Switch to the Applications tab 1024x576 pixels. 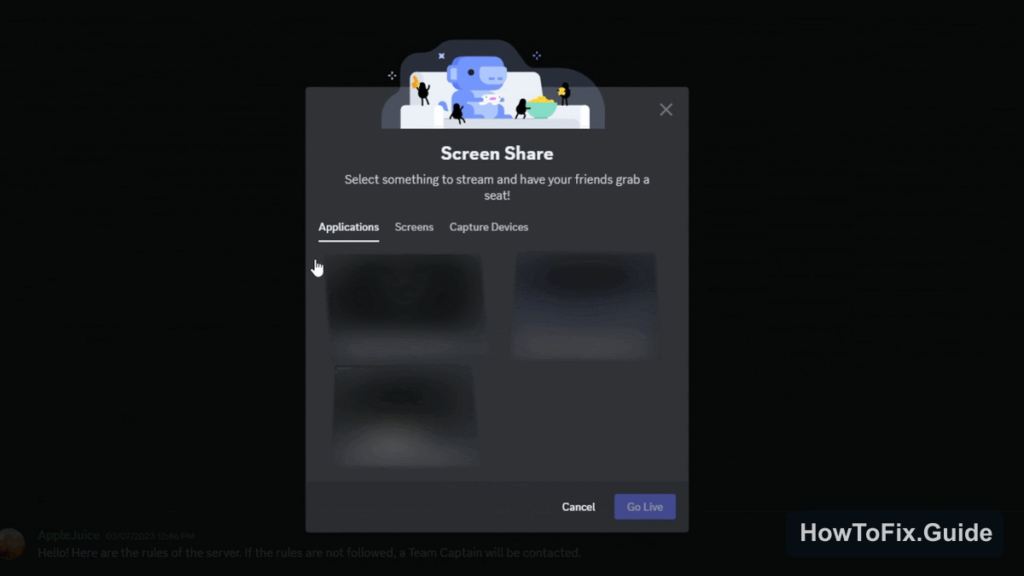(x=348, y=227)
